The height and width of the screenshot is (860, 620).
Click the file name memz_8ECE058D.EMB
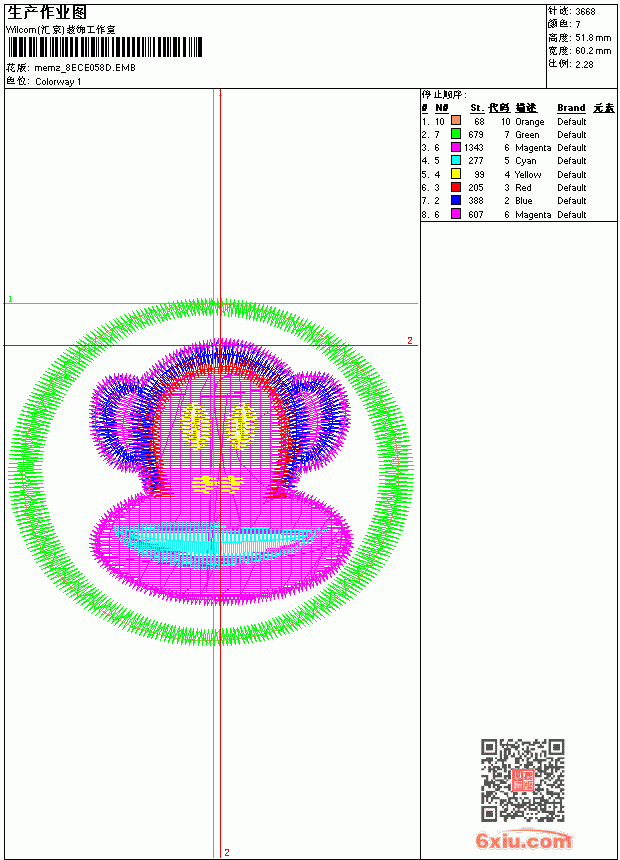coord(85,68)
